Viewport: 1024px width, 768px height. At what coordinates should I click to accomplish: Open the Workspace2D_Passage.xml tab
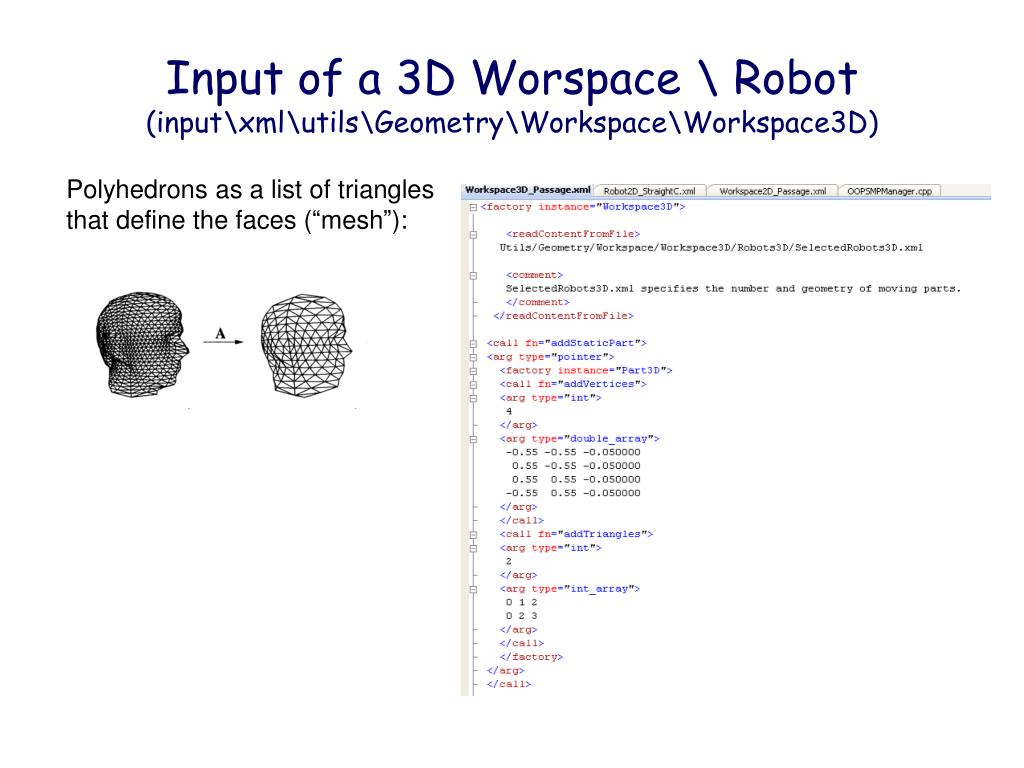(x=771, y=191)
